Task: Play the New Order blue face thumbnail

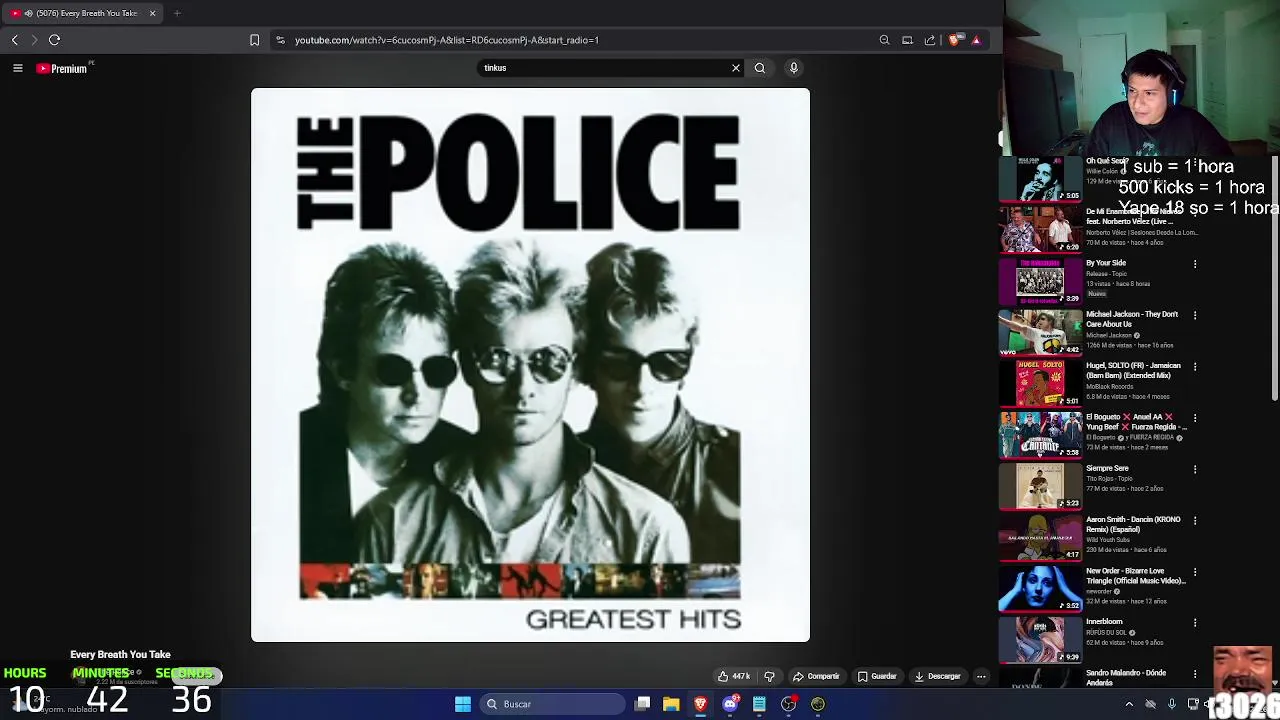Action: [1040, 589]
